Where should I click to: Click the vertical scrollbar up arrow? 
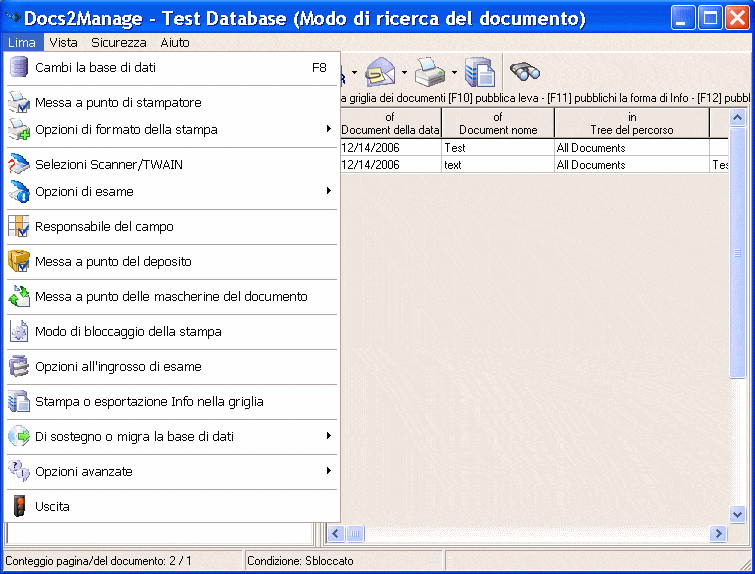click(737, 117)
